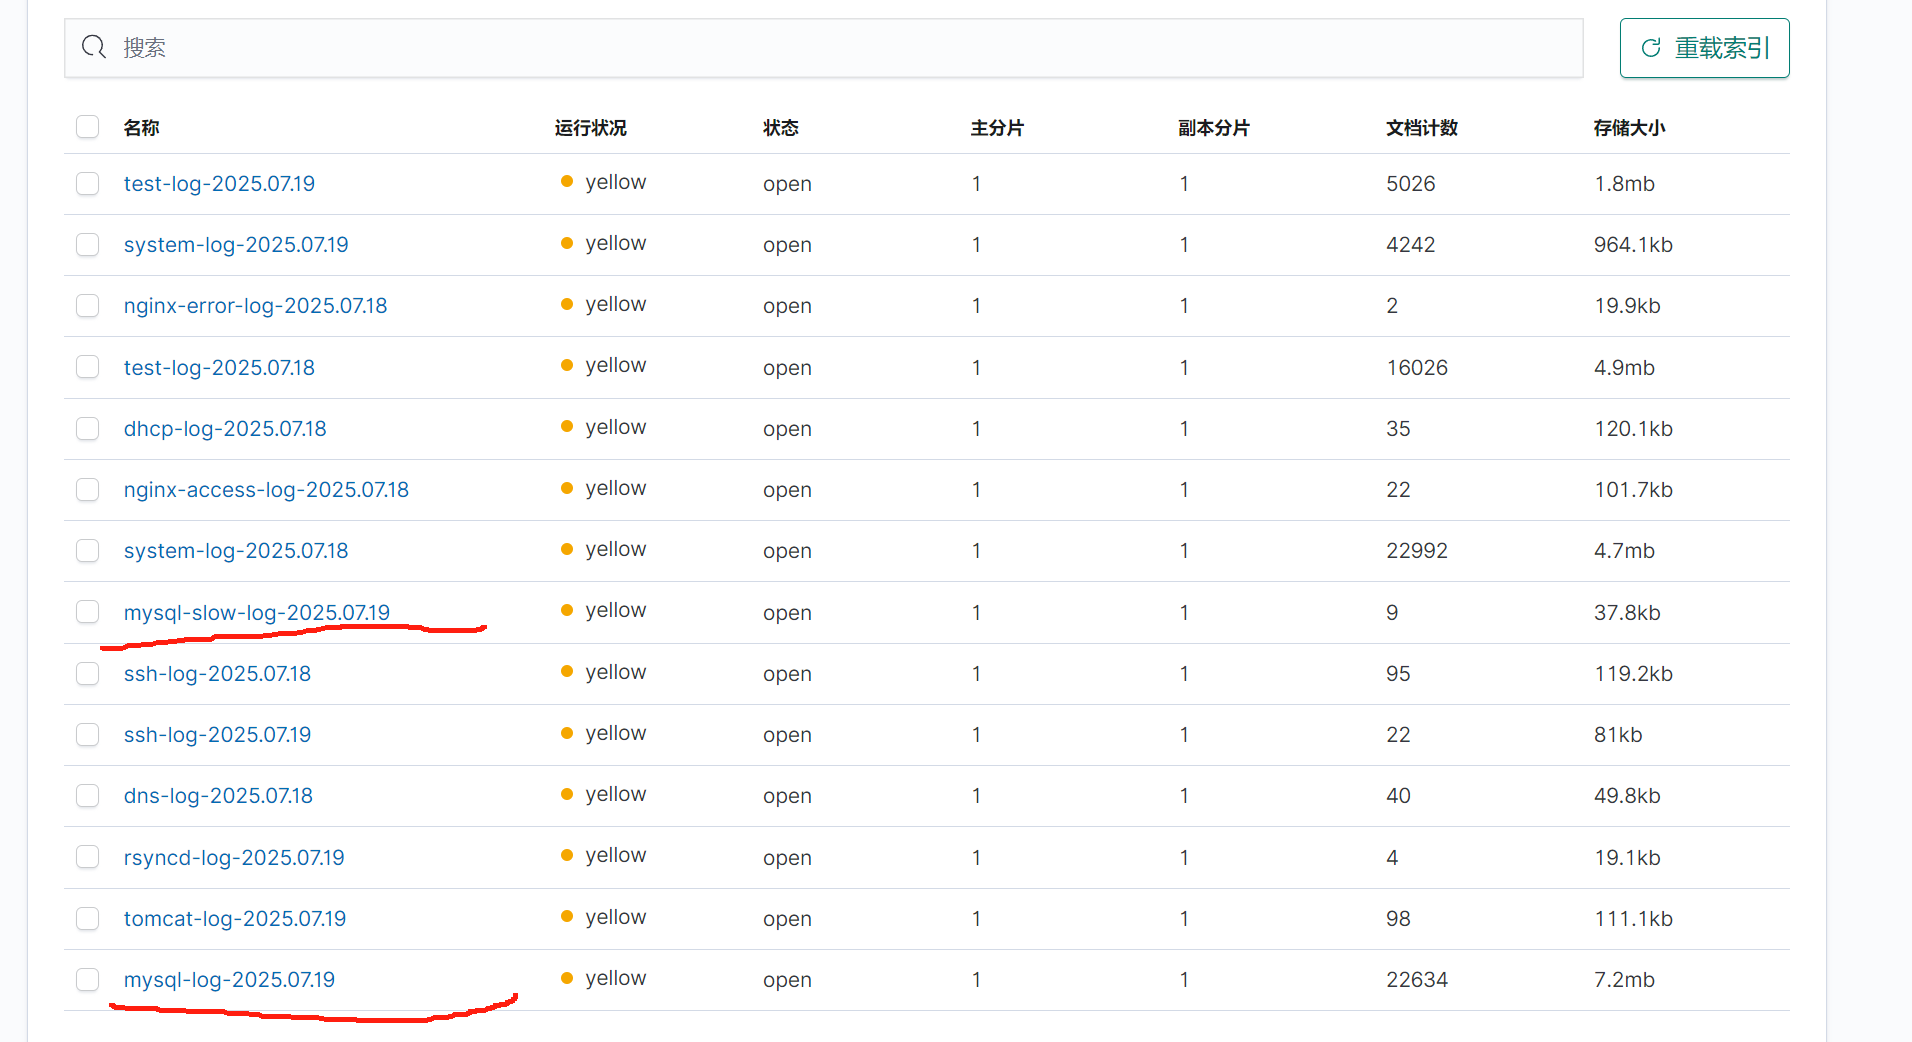The image size is (1912, 1042).
Task: Click document count 4242
Action: [x=1410, y=245]
